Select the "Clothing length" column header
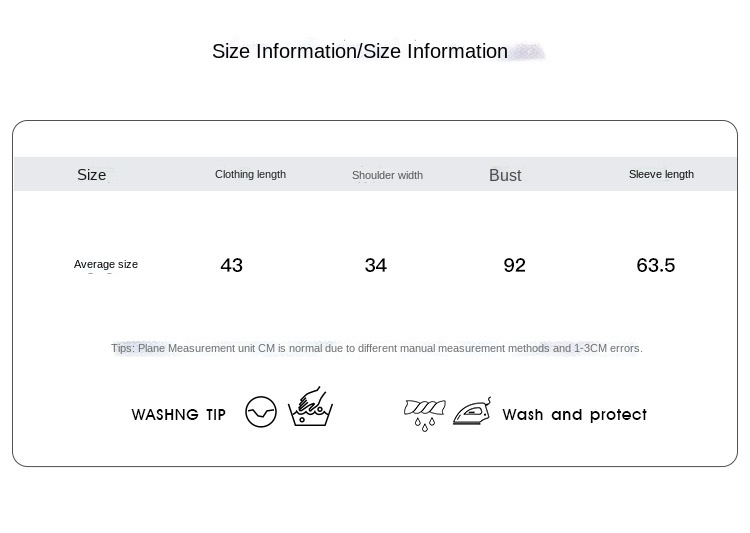 (250, 174)
